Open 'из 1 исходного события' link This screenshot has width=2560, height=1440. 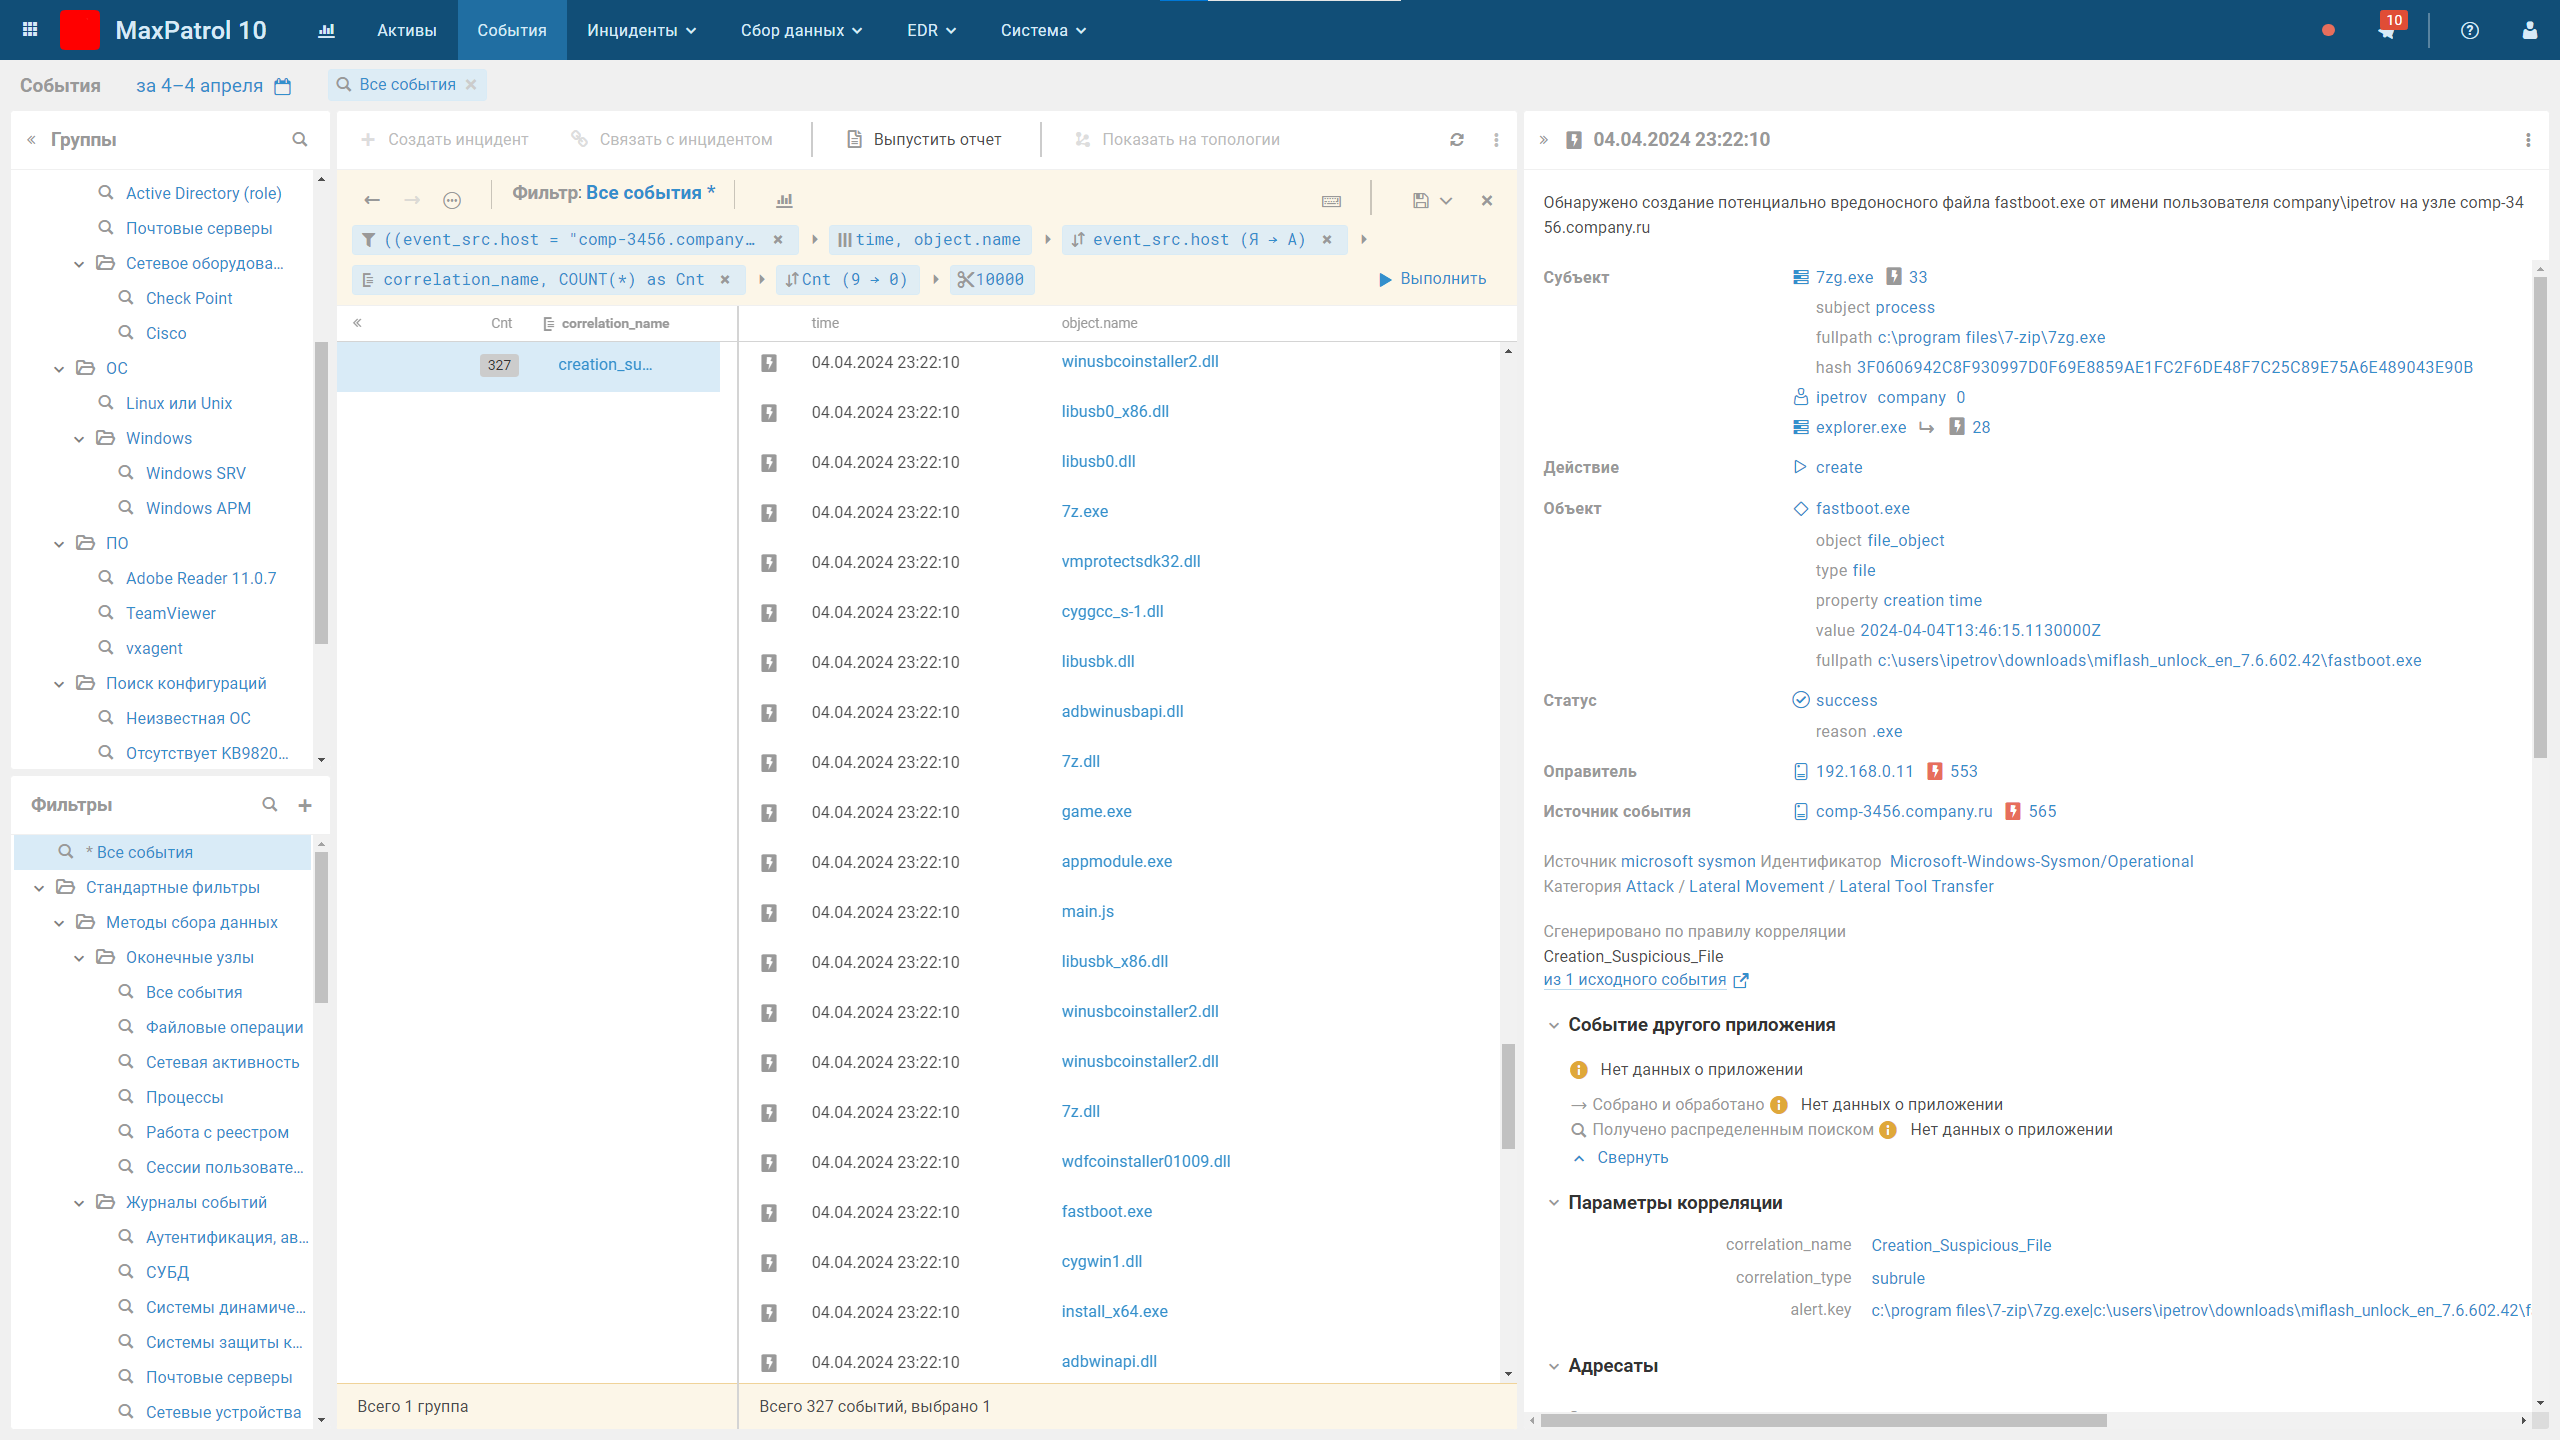(x=1634, y=980)
